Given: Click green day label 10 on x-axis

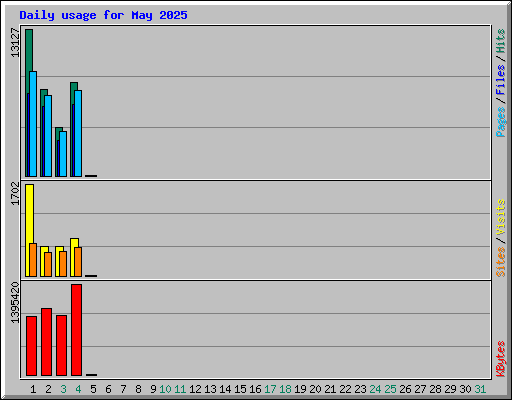Looking at the screenshot, I should tap(165, 389).
